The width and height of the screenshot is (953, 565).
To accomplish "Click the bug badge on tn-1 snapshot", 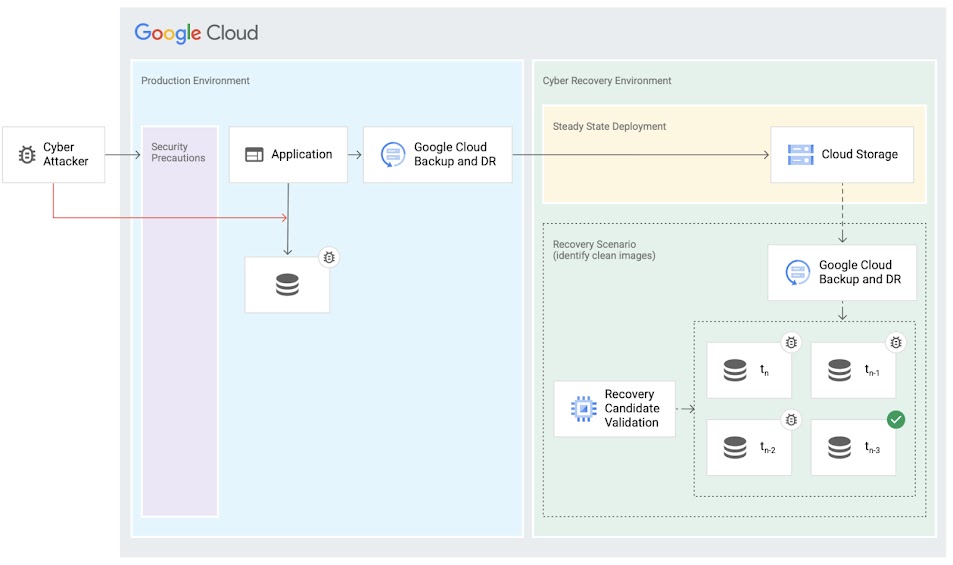I will [896, 343].
